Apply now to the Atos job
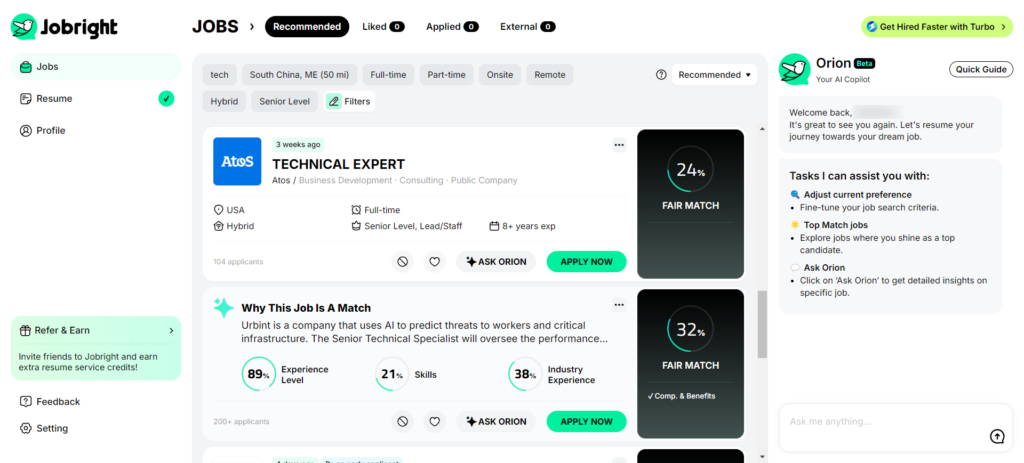 pyautogui.click(x=586, y=262)
